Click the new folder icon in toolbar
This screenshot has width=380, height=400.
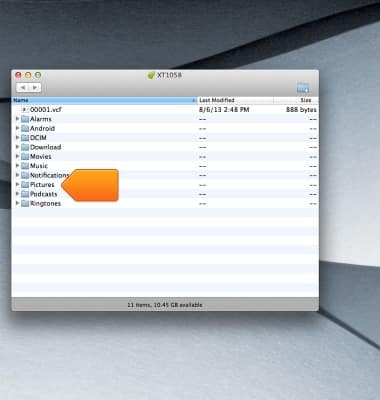click(x=303, y=88)
